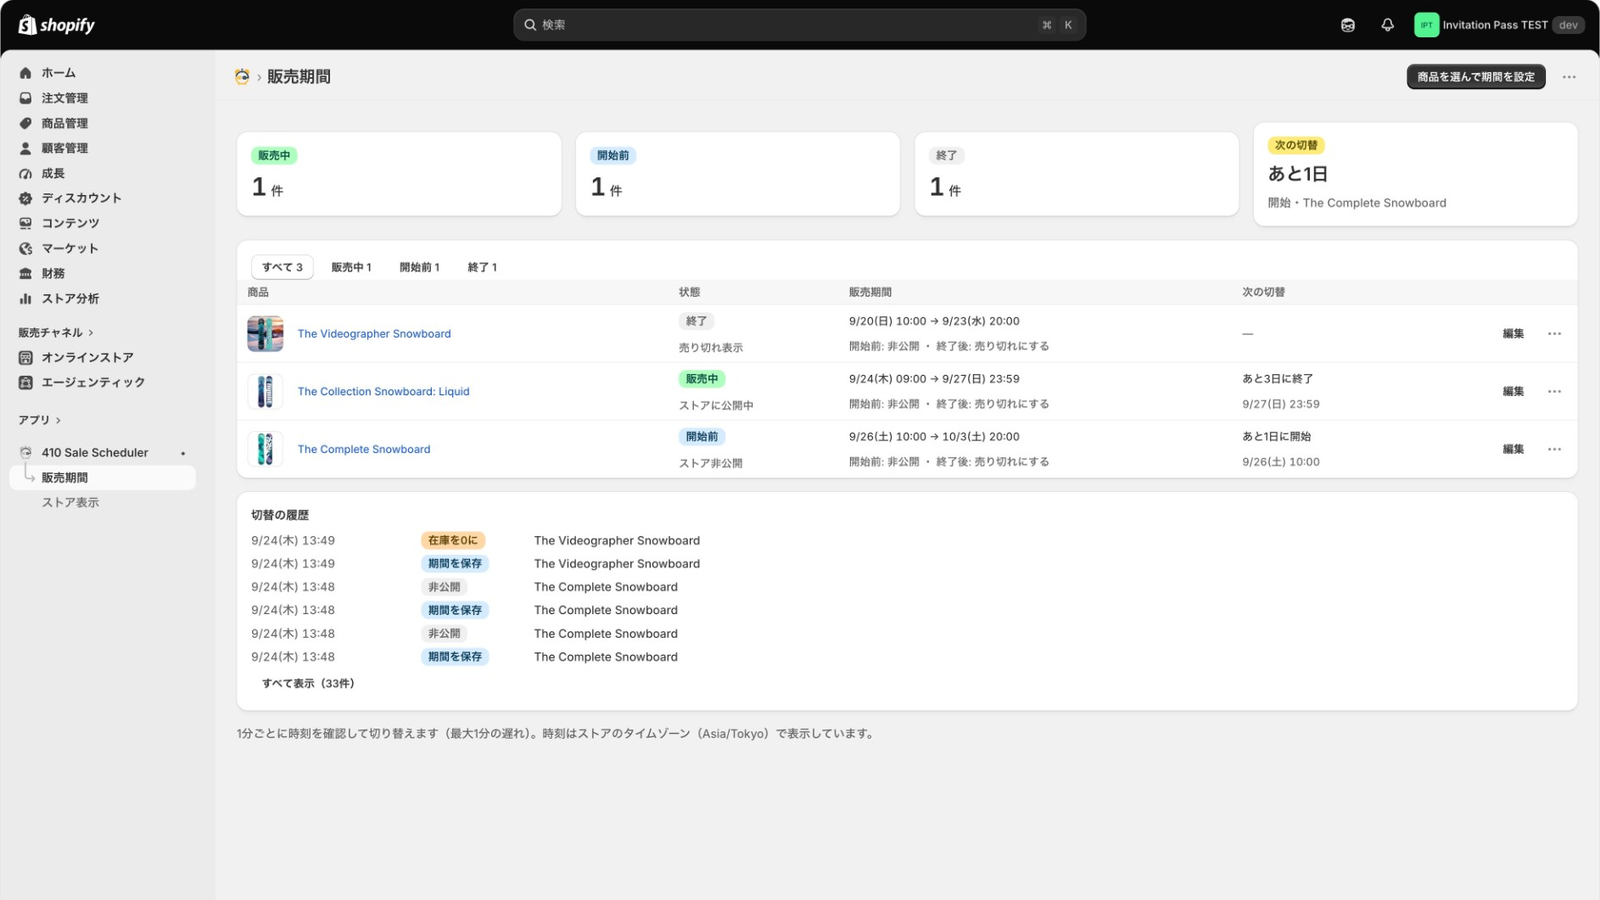Viewport: 1600px width, 900px height.
Task: Open 顧客管理 customers icon
Action: pos(26,148)
